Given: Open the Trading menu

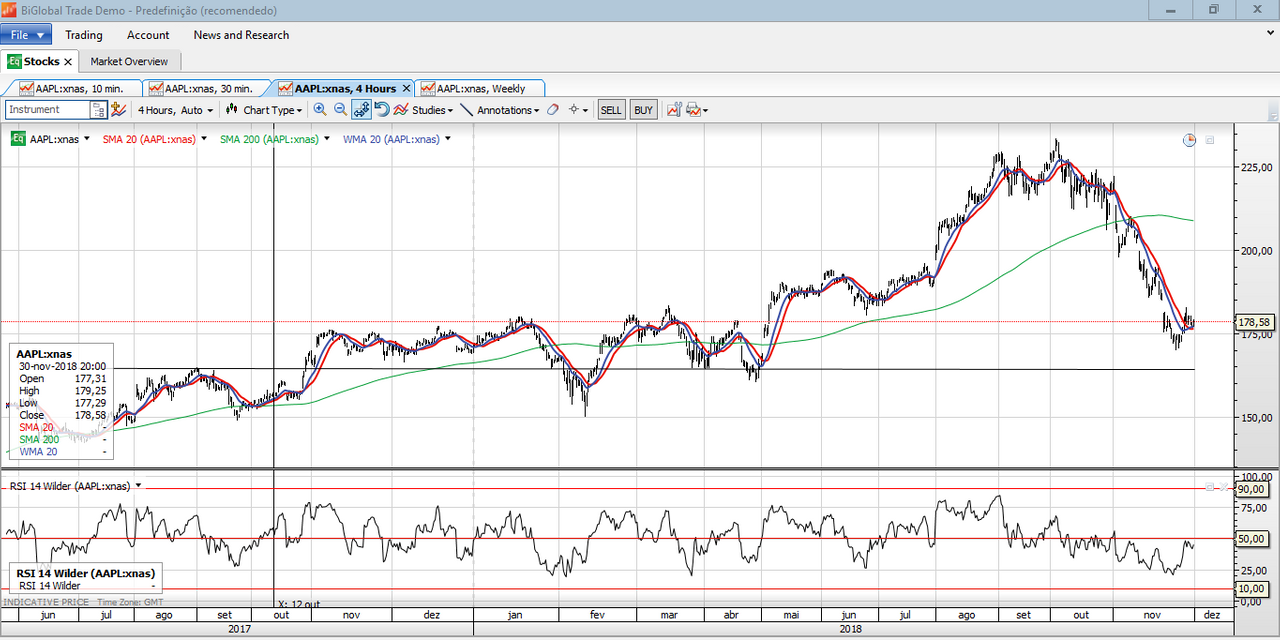Looking at the screenshot, I should (x=84, y=35).
